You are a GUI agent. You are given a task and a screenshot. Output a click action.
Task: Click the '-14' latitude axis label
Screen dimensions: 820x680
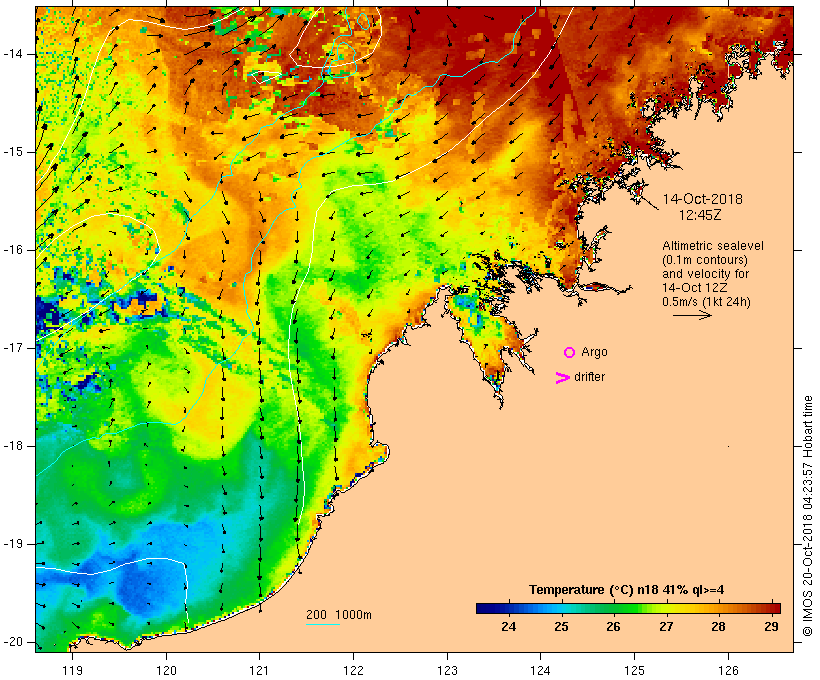click(13, 54)
